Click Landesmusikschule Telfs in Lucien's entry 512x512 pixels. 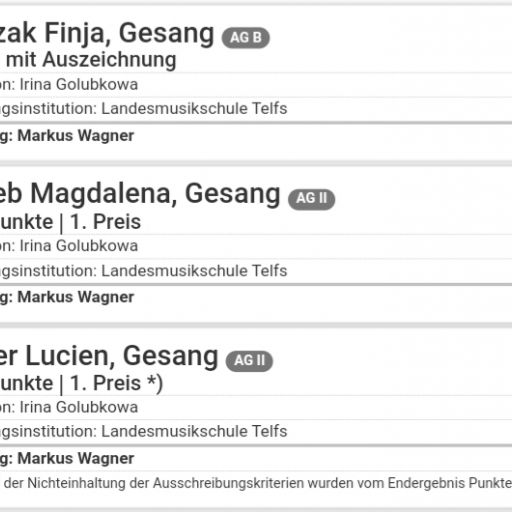point(194,431)
